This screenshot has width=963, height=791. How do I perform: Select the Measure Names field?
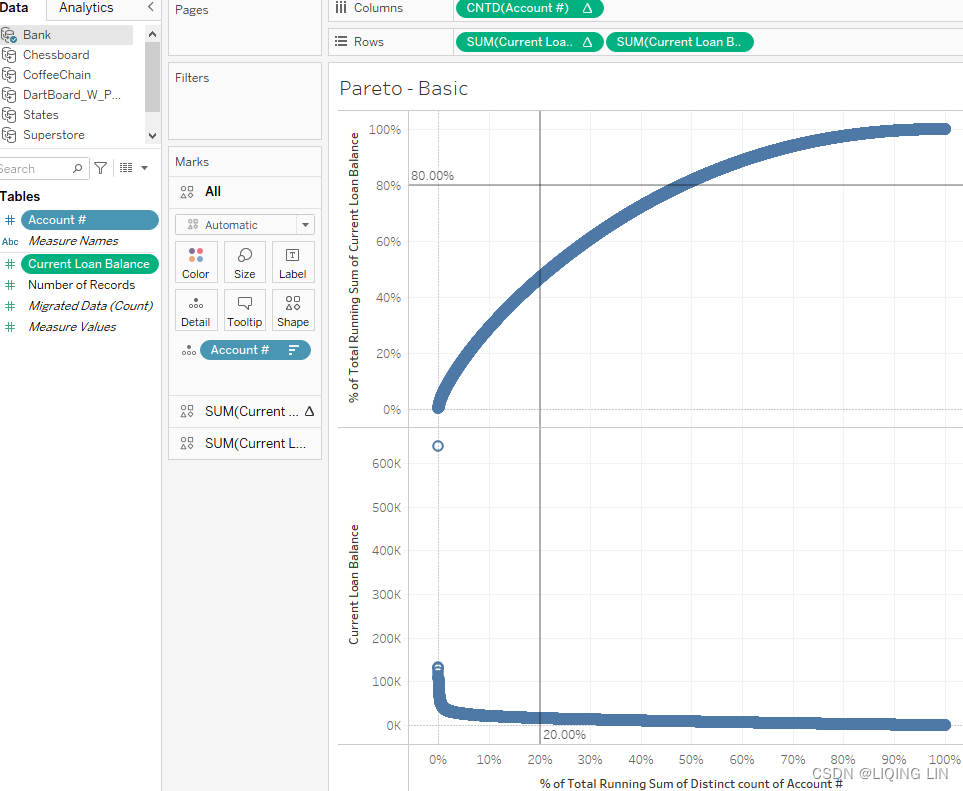(73, 241)
